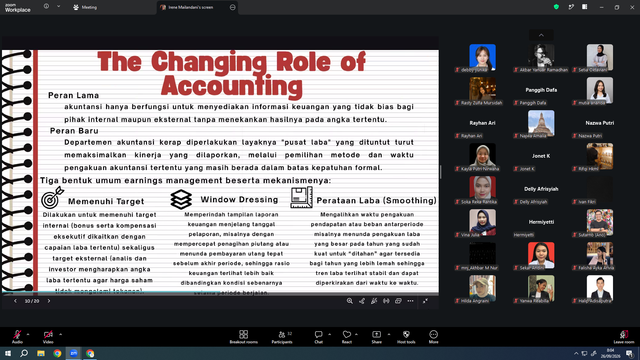Viewport: 640px width, 360px height.
Task: Open Breakout rooms
Action: (243, 337)
